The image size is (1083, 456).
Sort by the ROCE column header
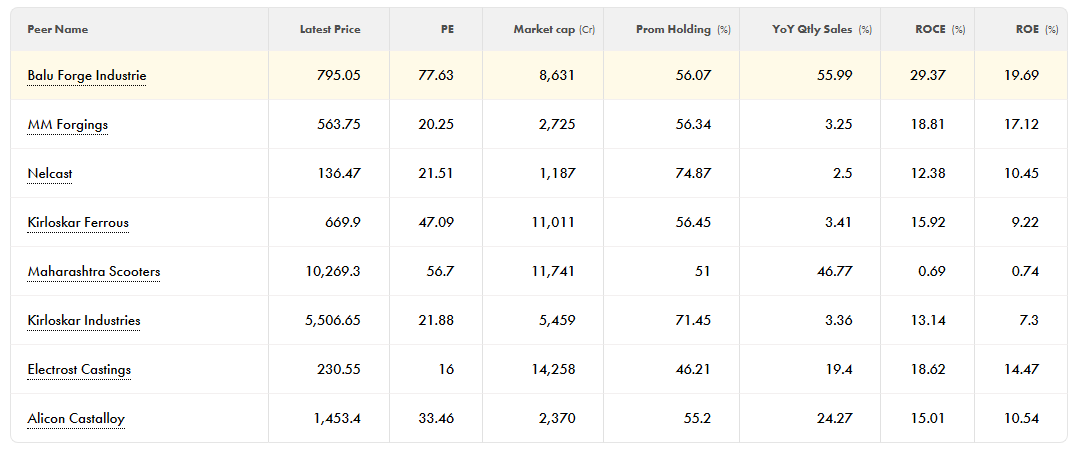[940, 30]
